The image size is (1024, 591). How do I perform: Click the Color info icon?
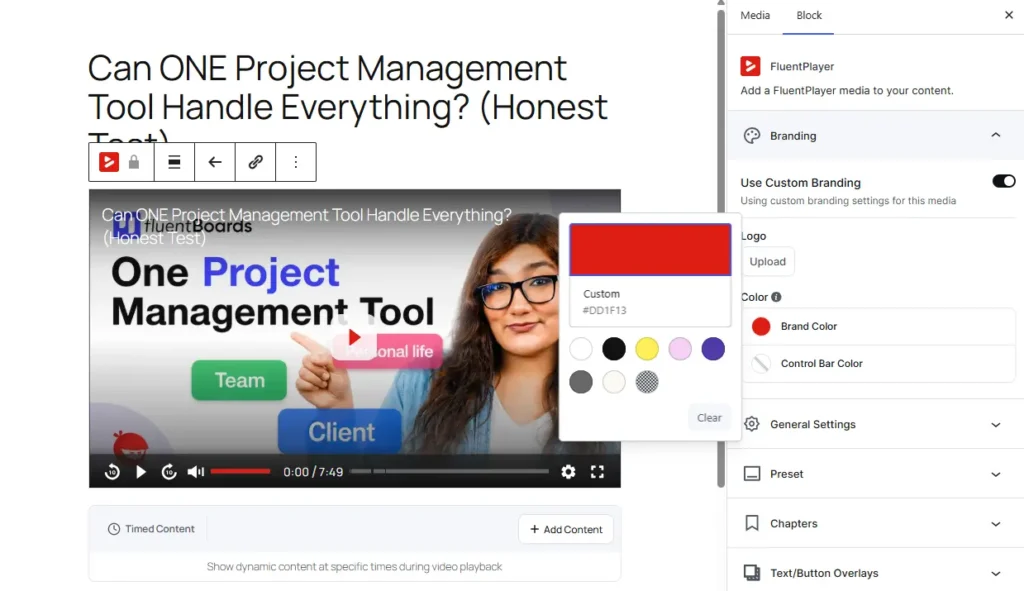click(x=776, y=296)
